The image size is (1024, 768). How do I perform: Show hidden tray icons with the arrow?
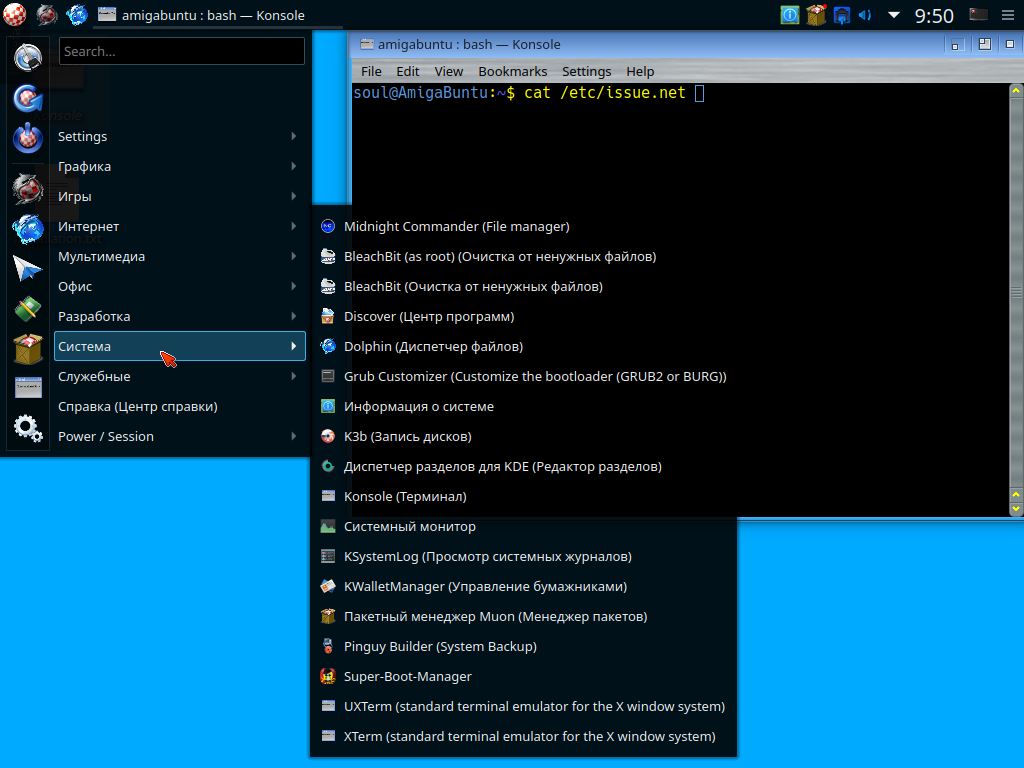coord(894,15)
